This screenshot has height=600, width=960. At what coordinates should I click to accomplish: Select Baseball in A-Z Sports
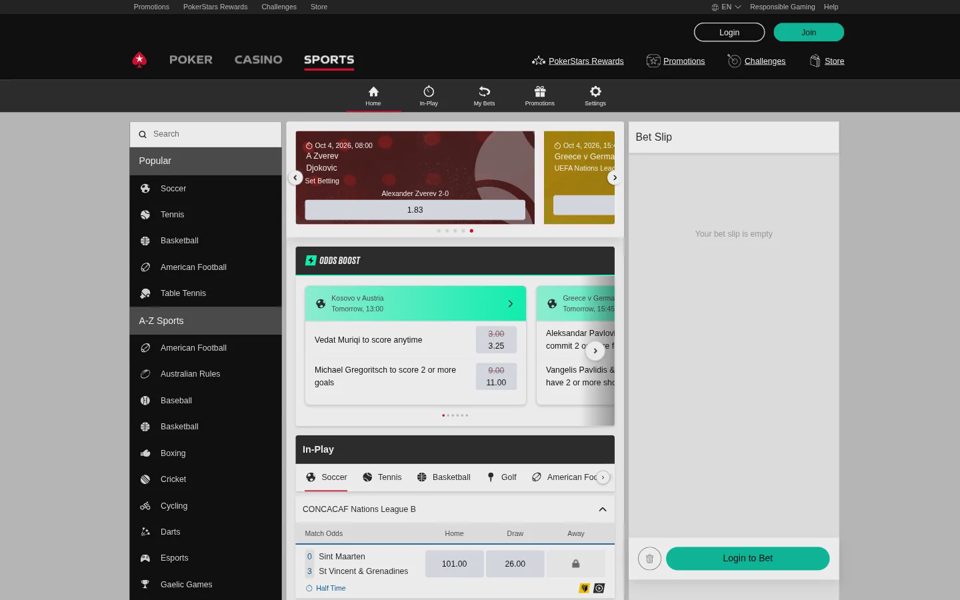tap(205, 400)
